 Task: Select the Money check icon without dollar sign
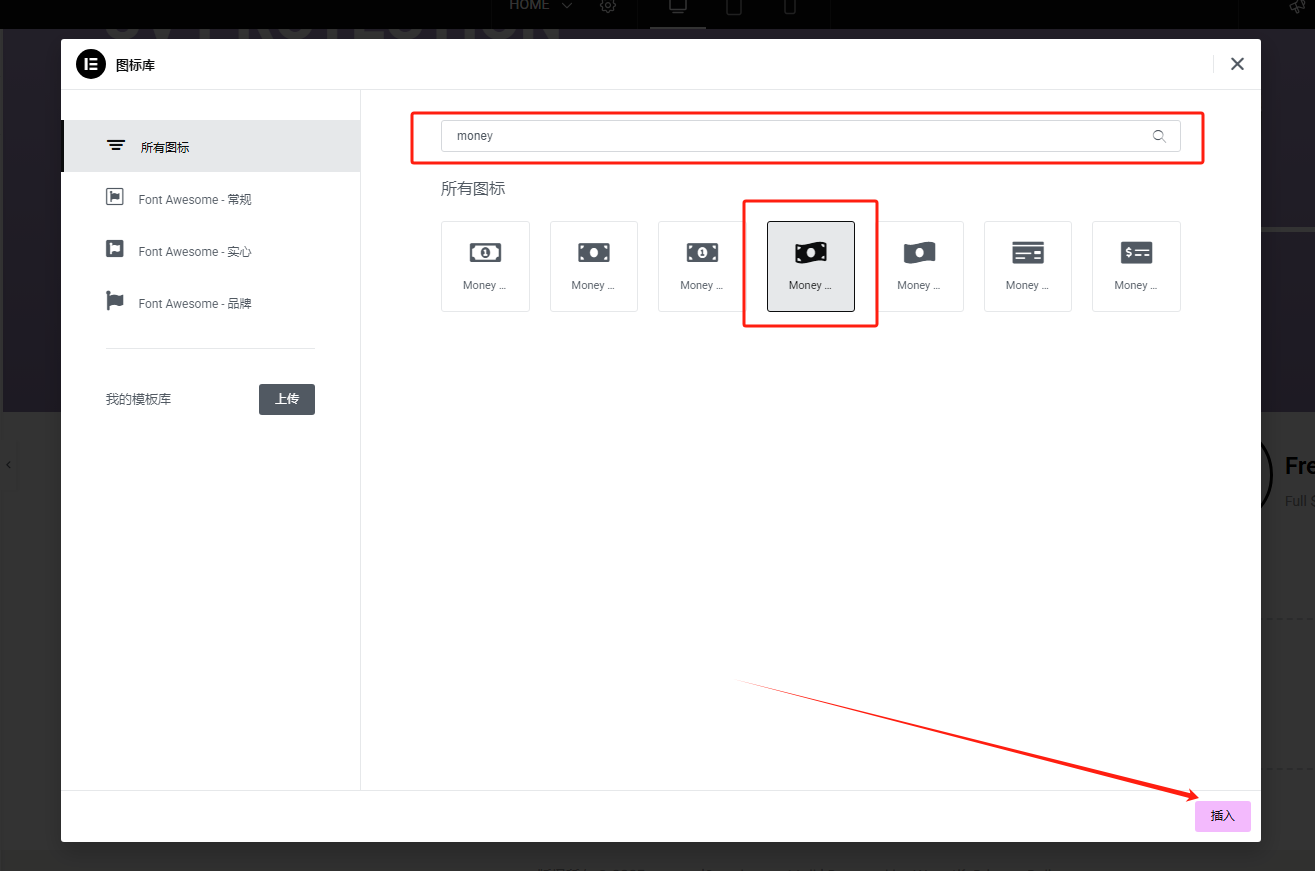[x=1027, y=266]
